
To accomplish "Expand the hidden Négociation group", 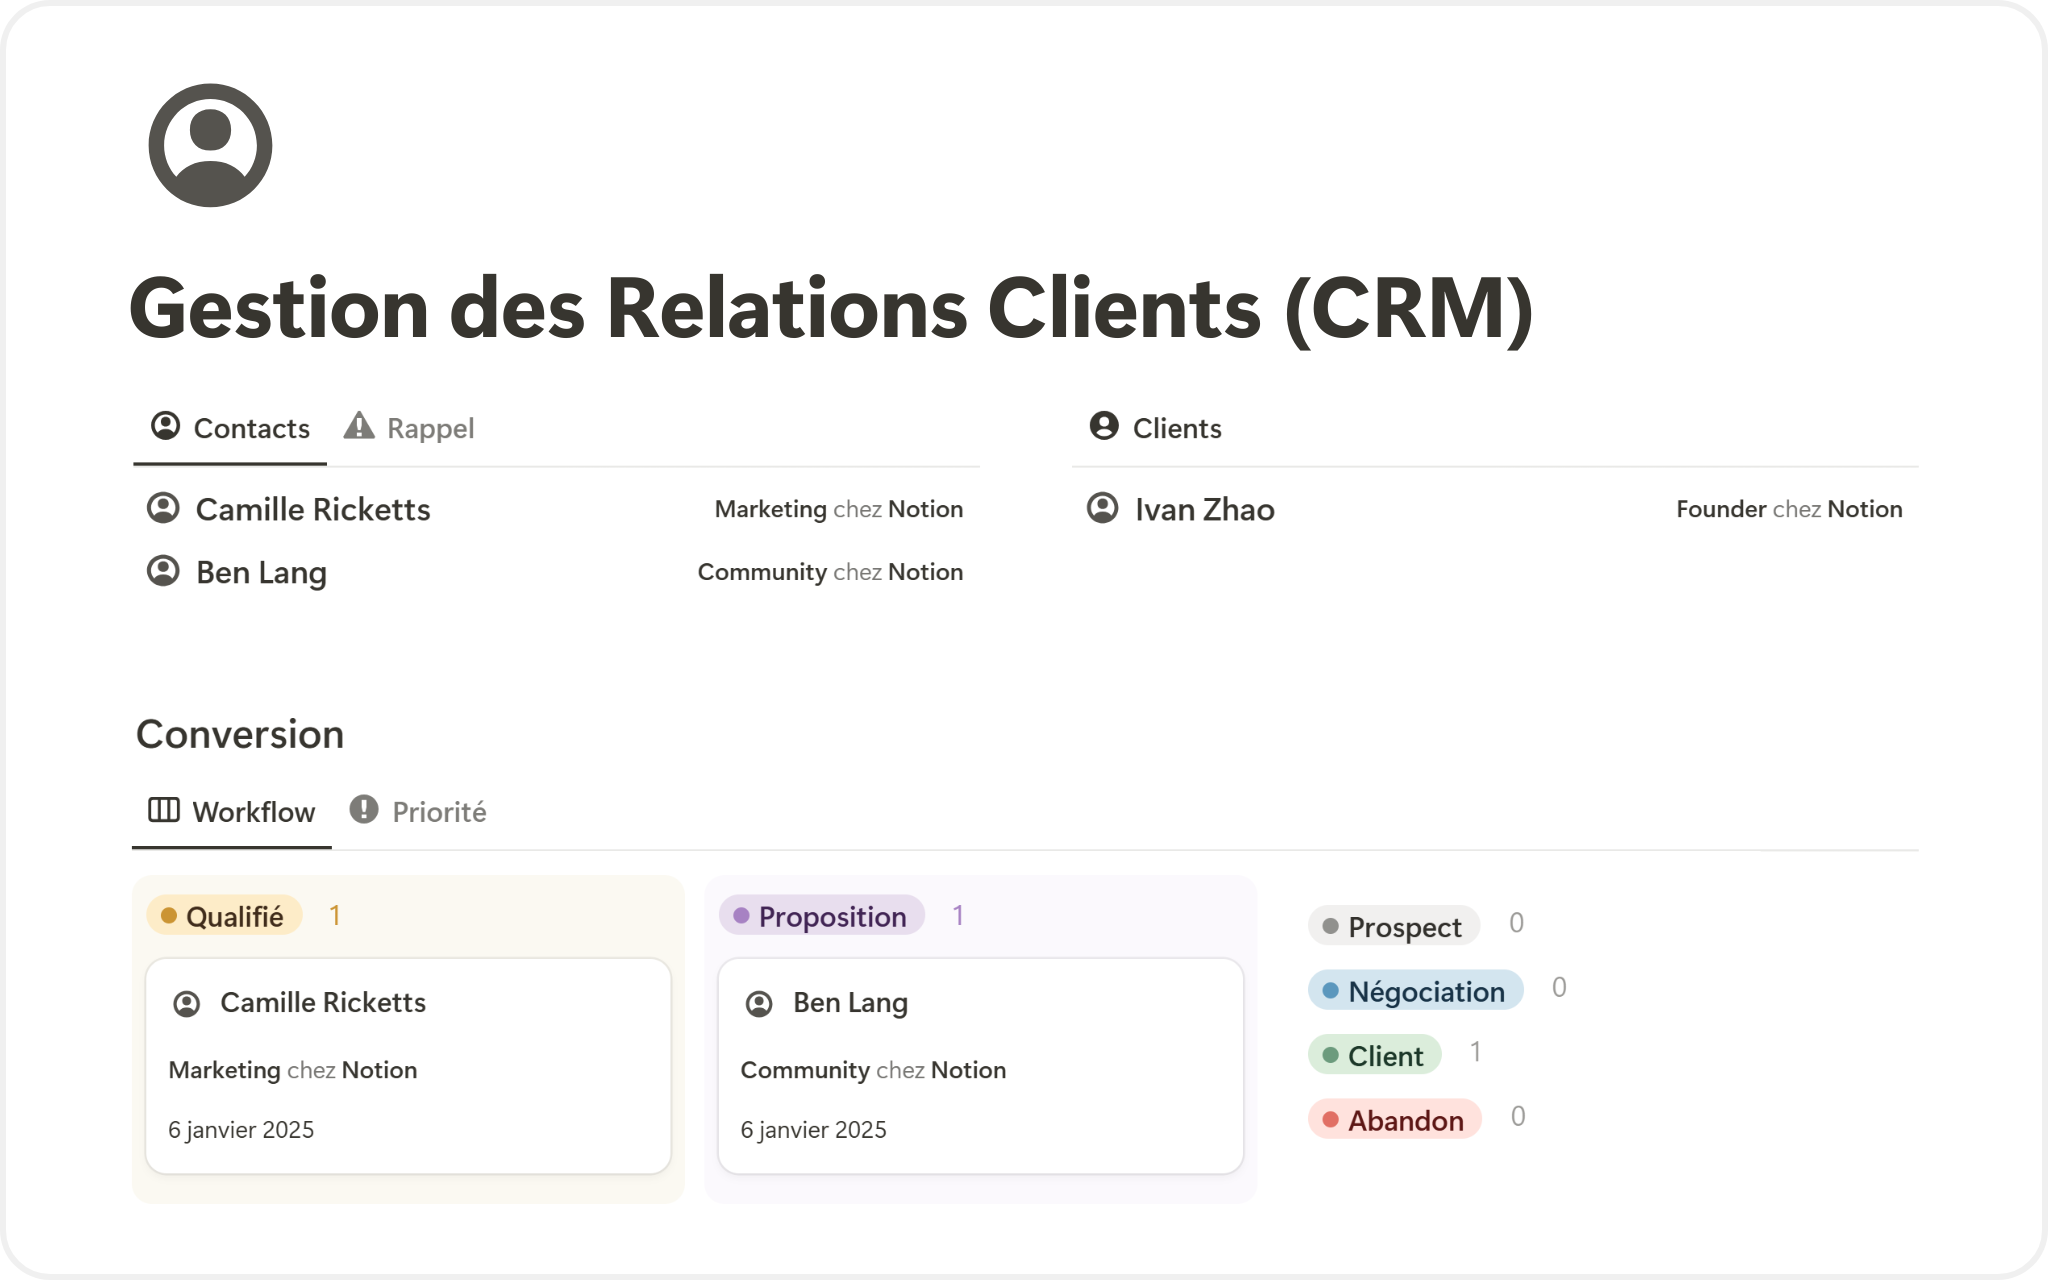I will [x=1415, y=991].
